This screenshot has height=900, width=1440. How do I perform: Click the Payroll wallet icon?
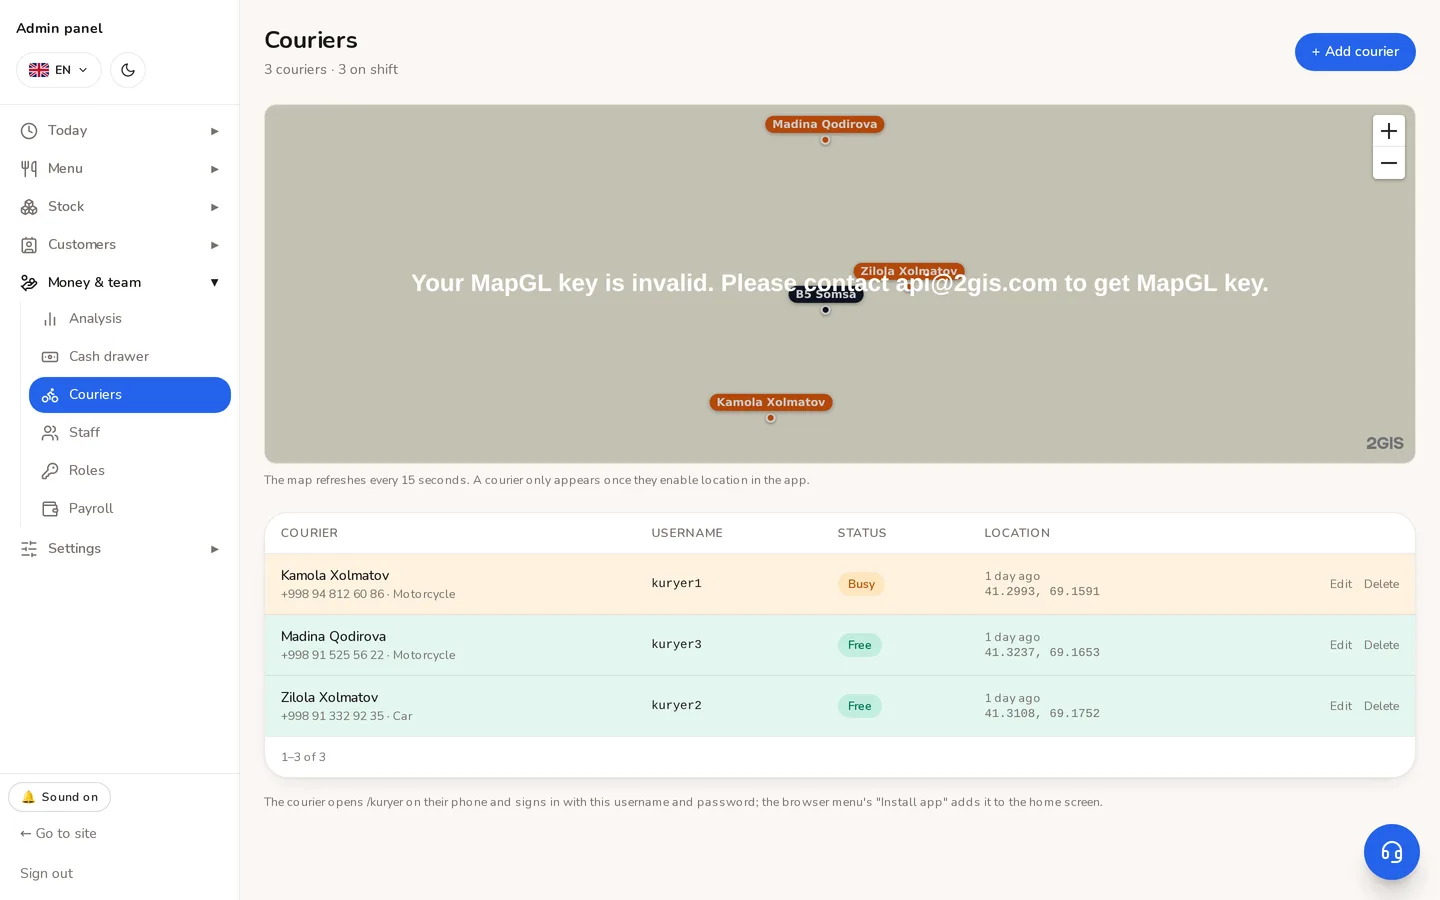tap(50, 509)
